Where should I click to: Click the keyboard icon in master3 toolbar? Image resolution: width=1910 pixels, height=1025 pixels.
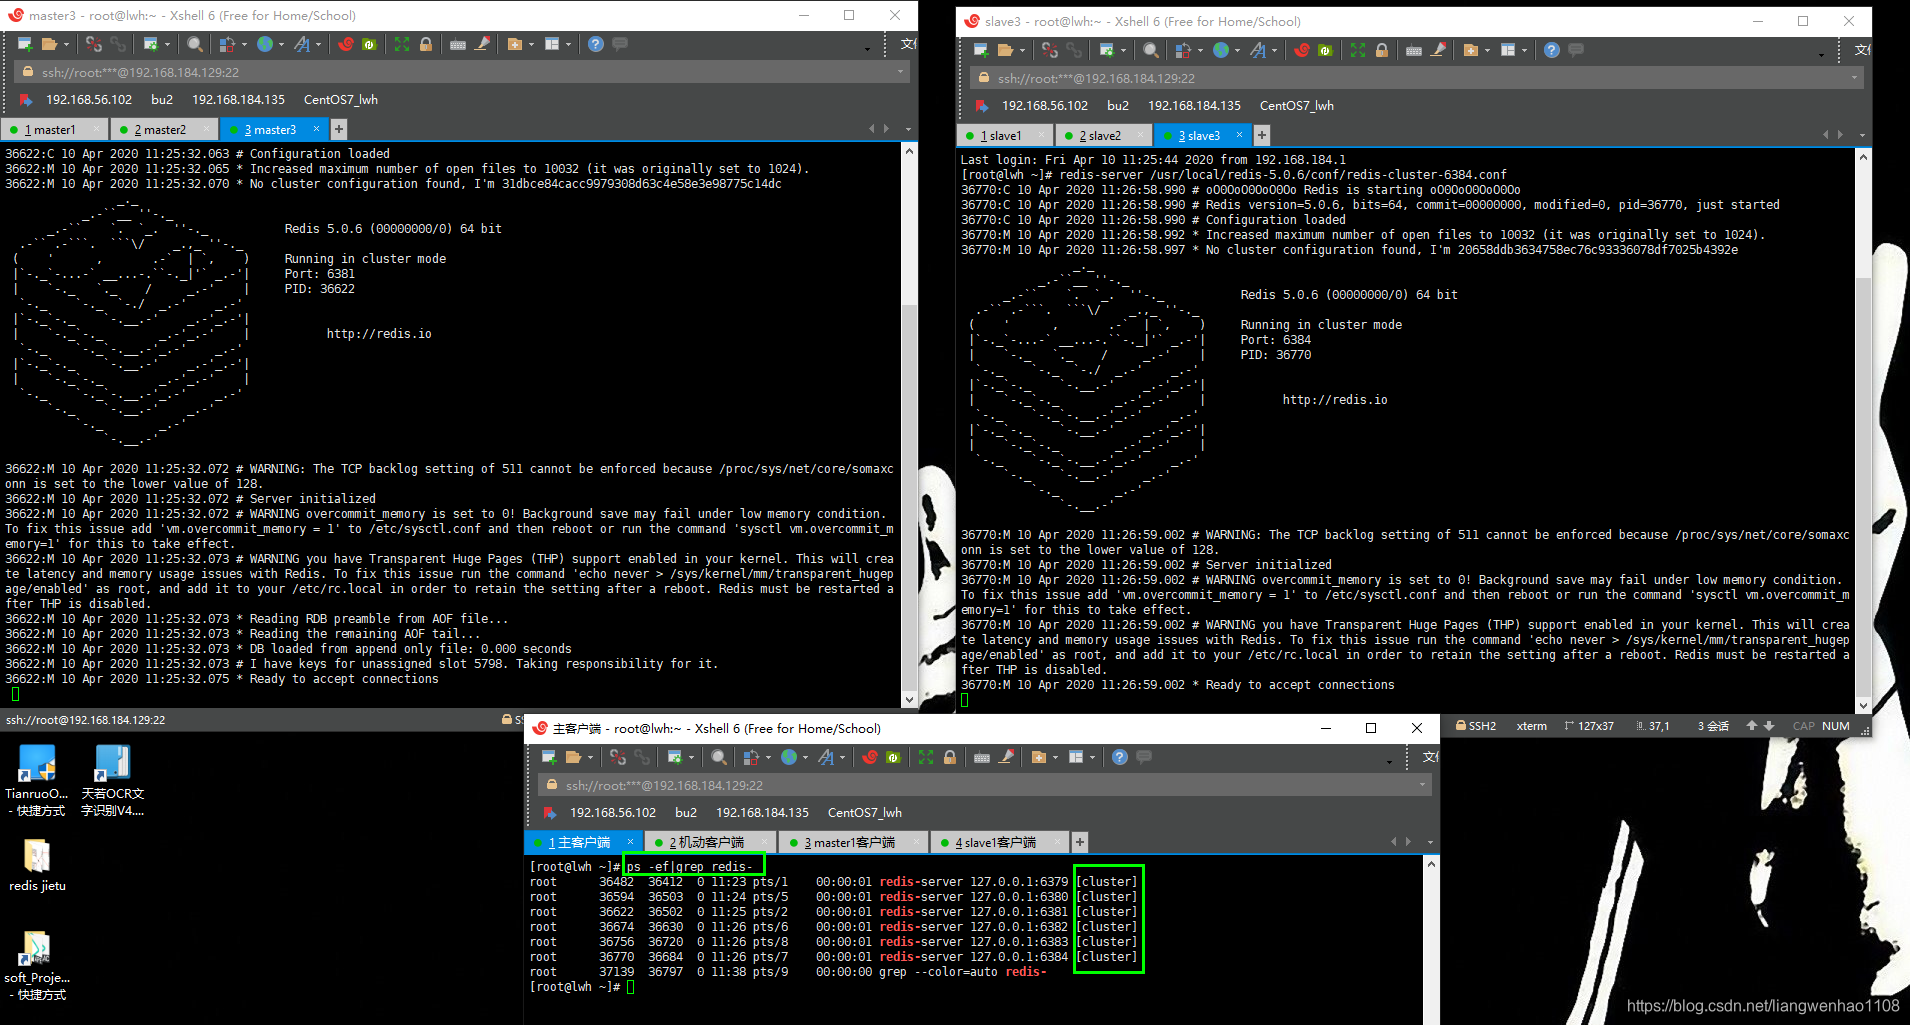tap(458, 44)
